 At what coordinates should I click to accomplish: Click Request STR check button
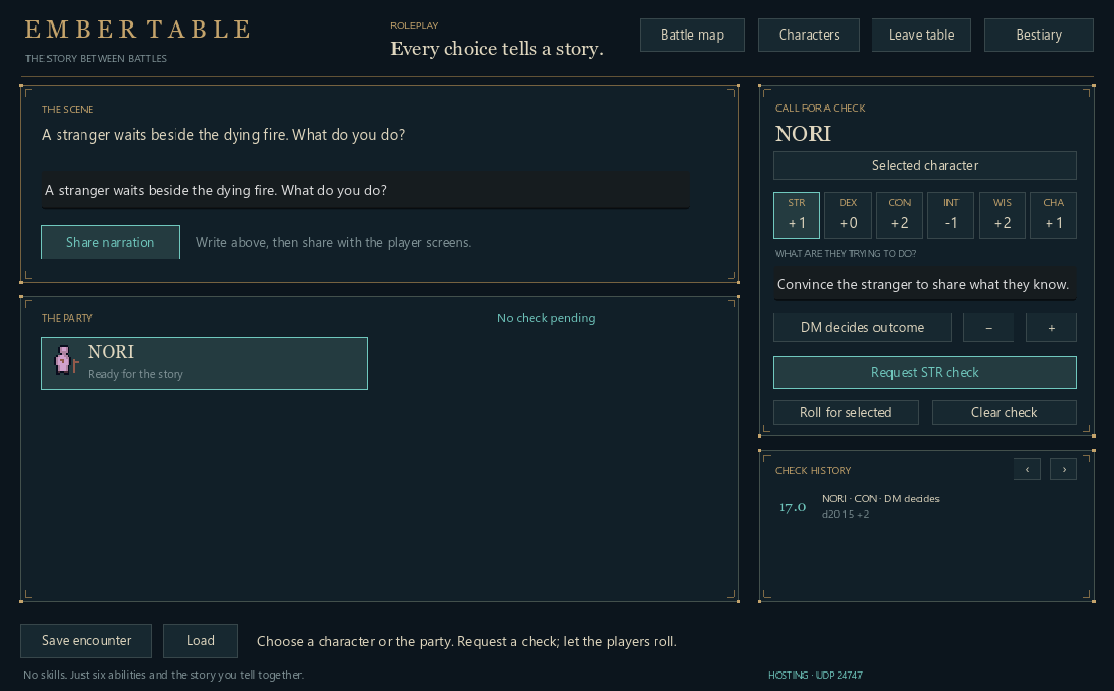925,372
